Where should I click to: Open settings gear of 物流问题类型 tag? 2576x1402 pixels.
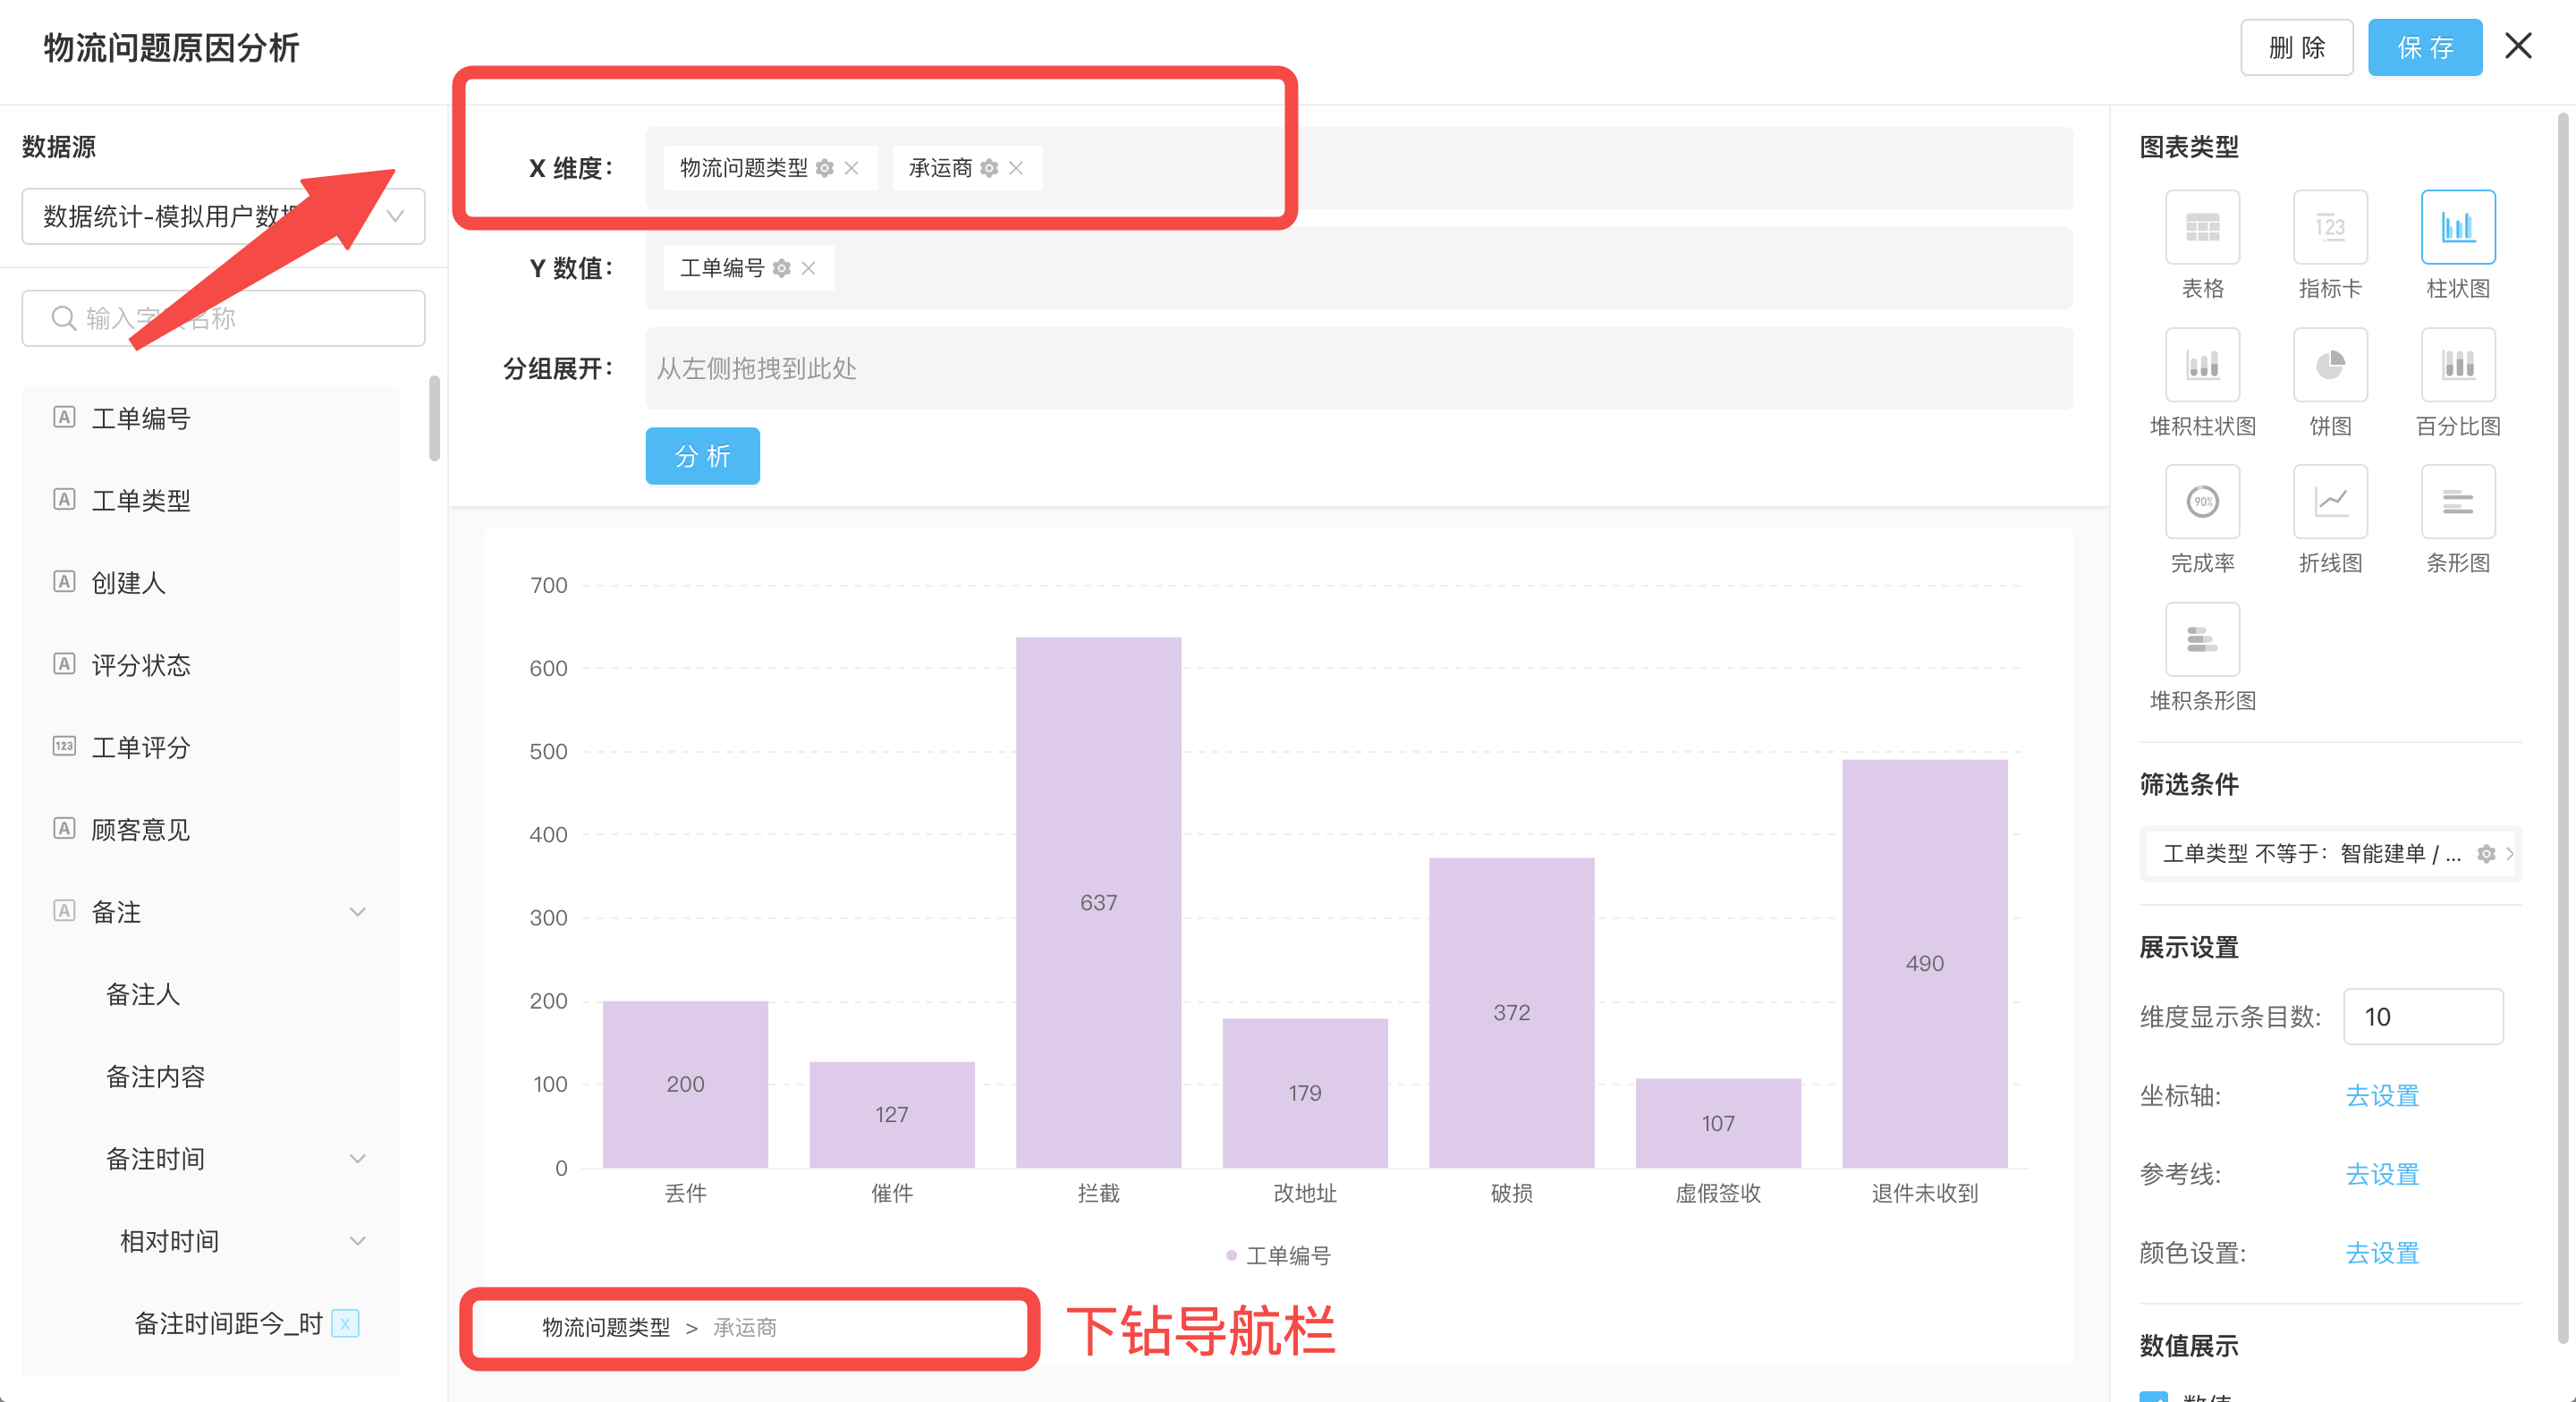coord(824,168)
